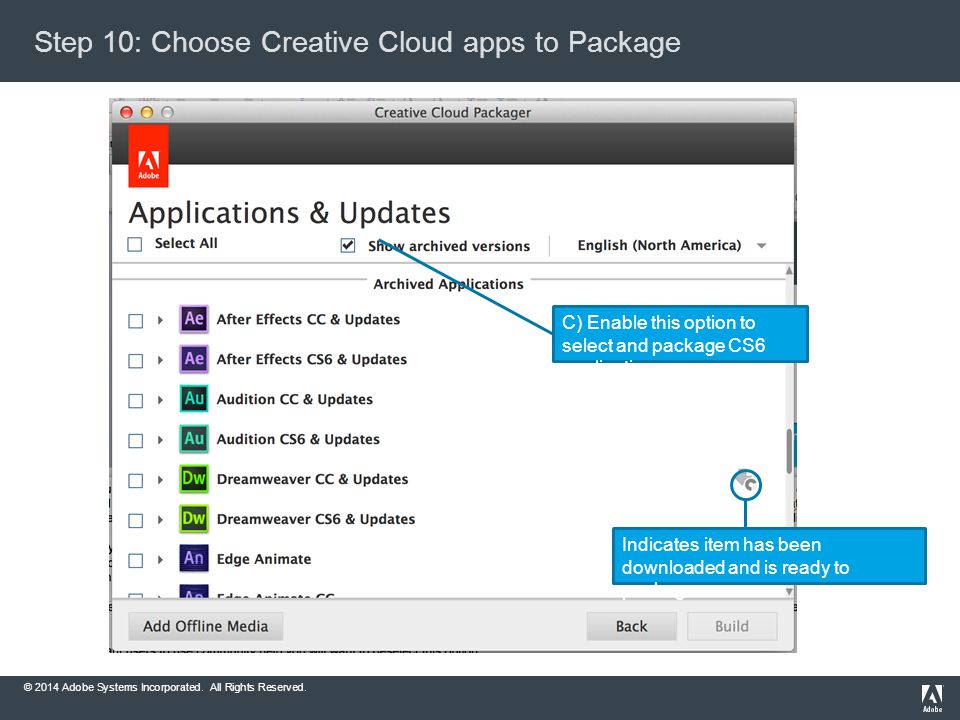The width and height of the screenshot is (960, 720).
Task: Click the Back button
Action: point(631,626)
